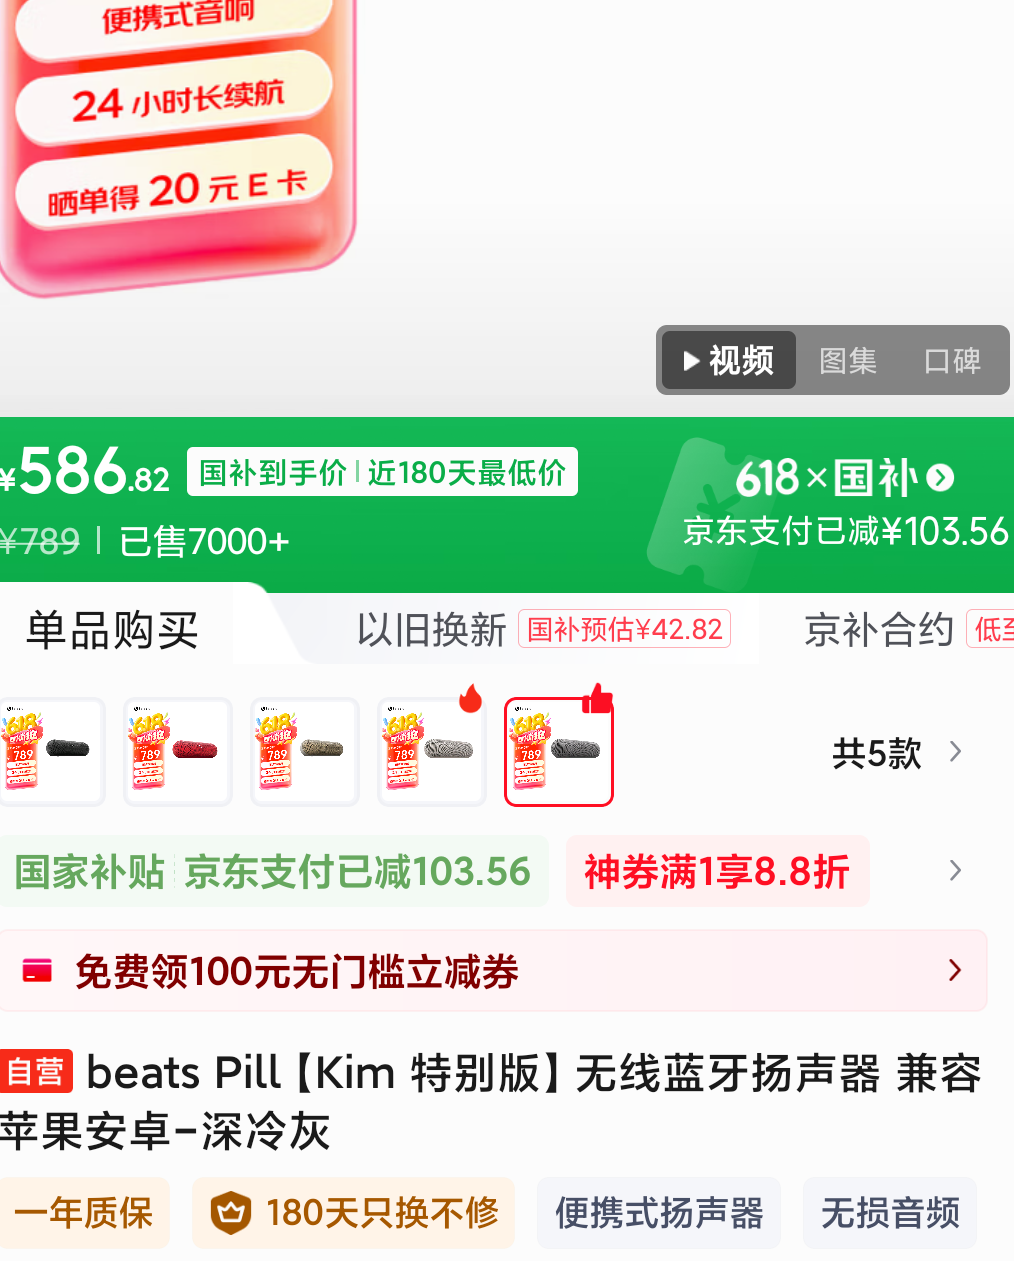Pick the hot-selling light gray variant
This screenshot has height=1261, width=1014.
[432, 751]
